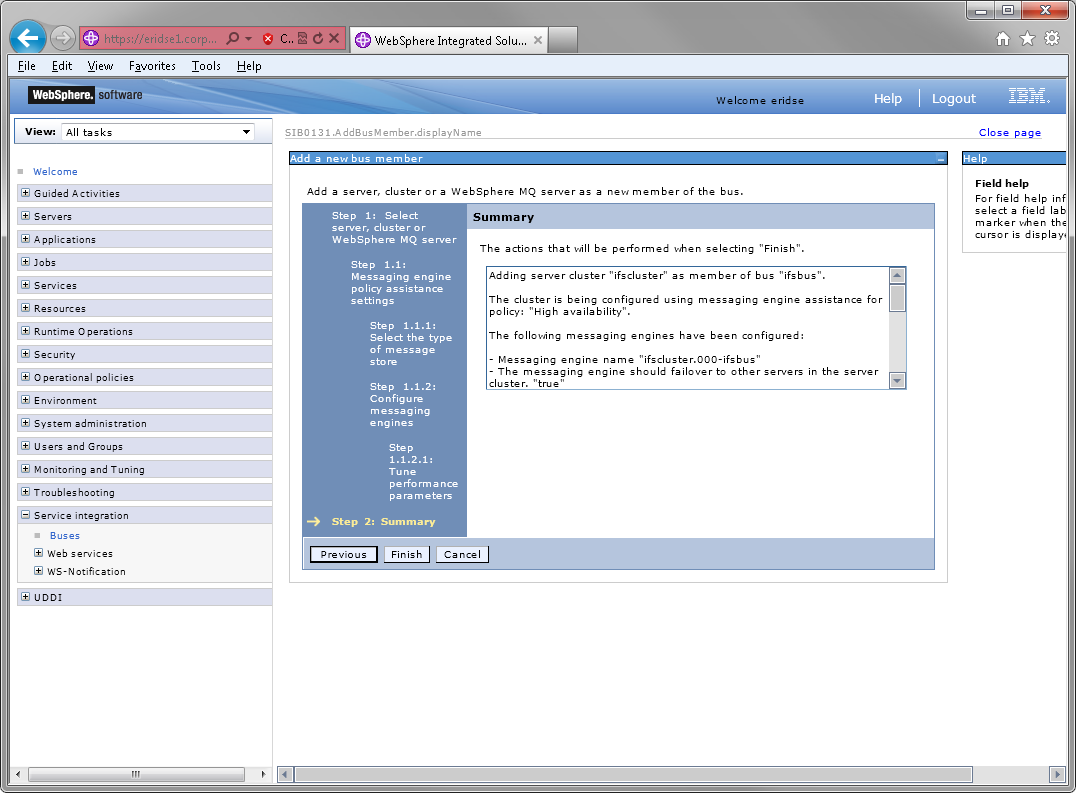Image resolution: width=1076 pixels, height=793 pixels.
Task: Open the Favorites menu
Action: (x=152, y=66)
